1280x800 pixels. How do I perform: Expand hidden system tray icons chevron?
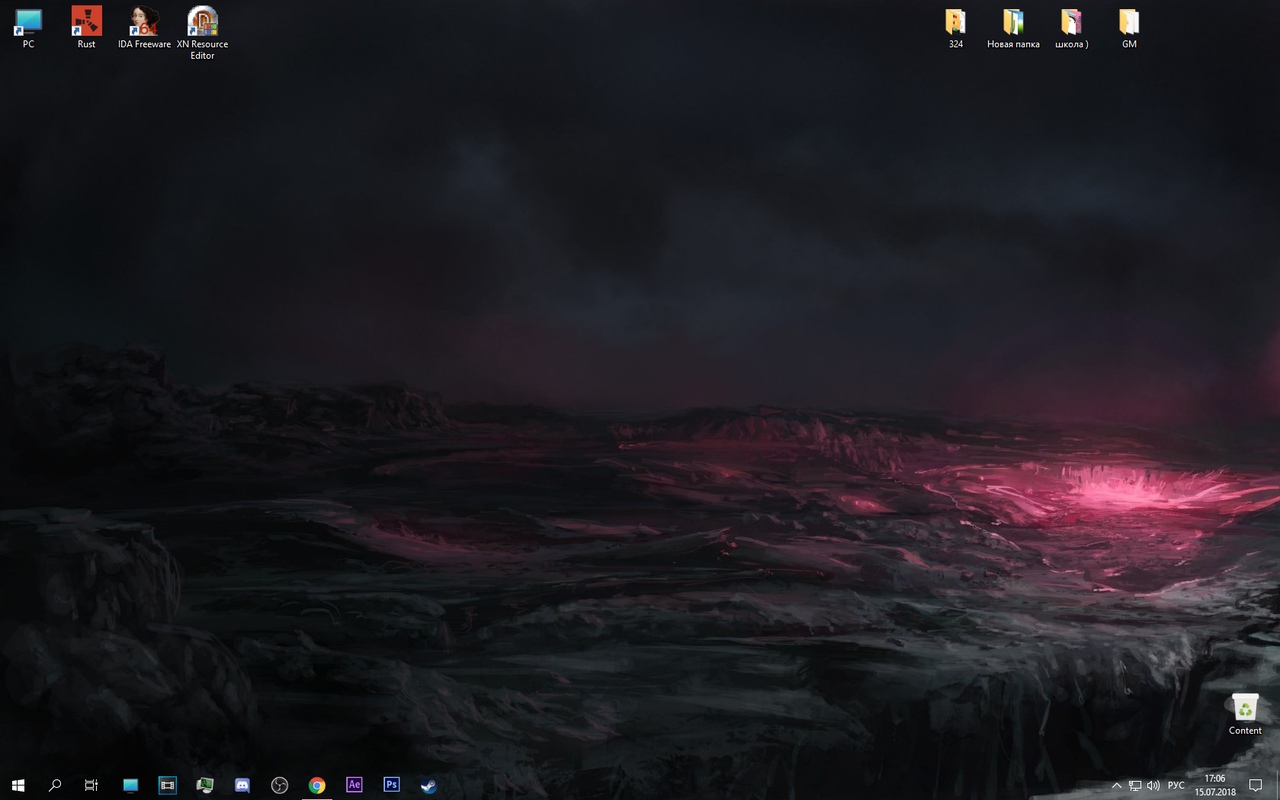(1117, 785)
